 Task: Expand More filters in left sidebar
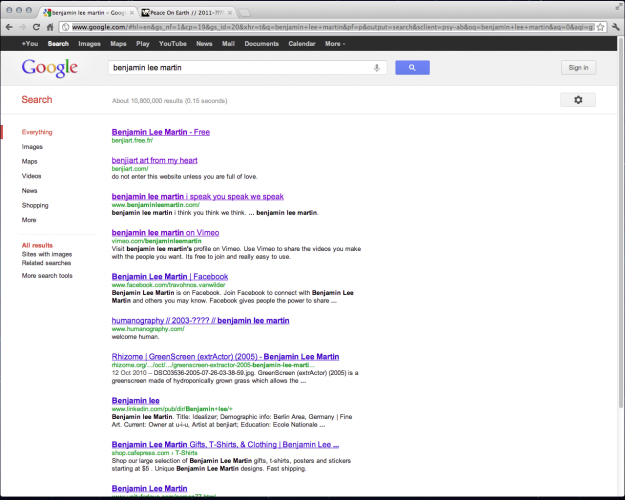click(x=29, y=220)
